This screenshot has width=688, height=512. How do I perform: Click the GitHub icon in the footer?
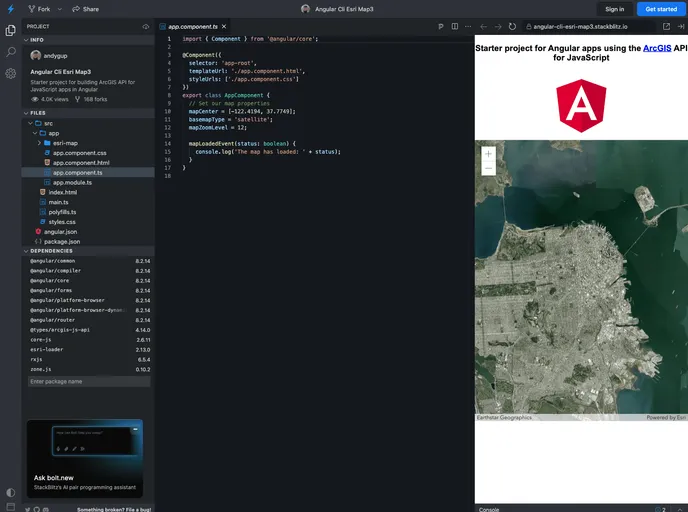37,509
